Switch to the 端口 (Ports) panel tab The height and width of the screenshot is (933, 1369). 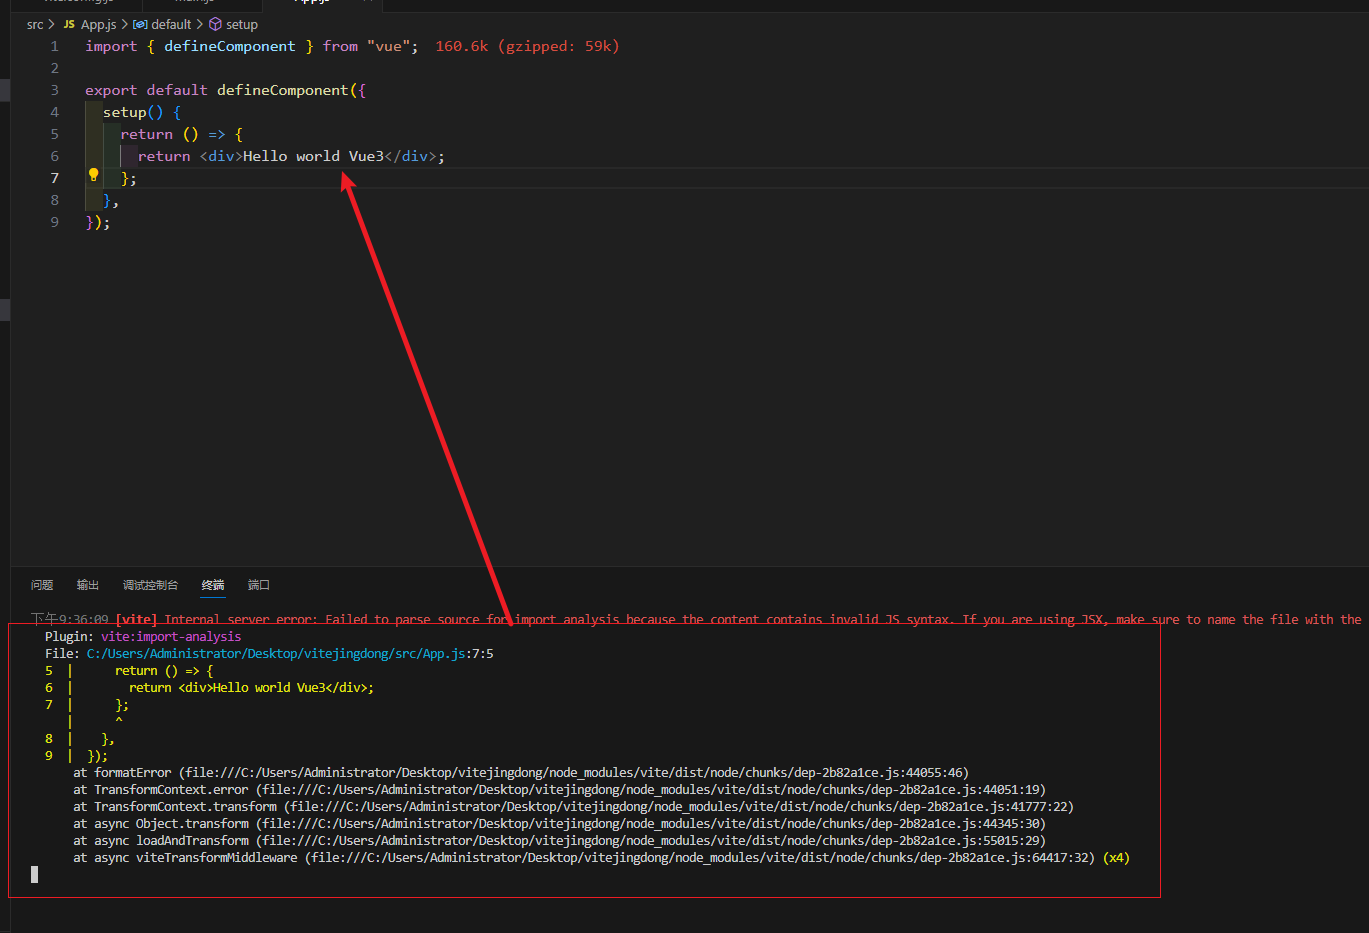coord(259,585)
